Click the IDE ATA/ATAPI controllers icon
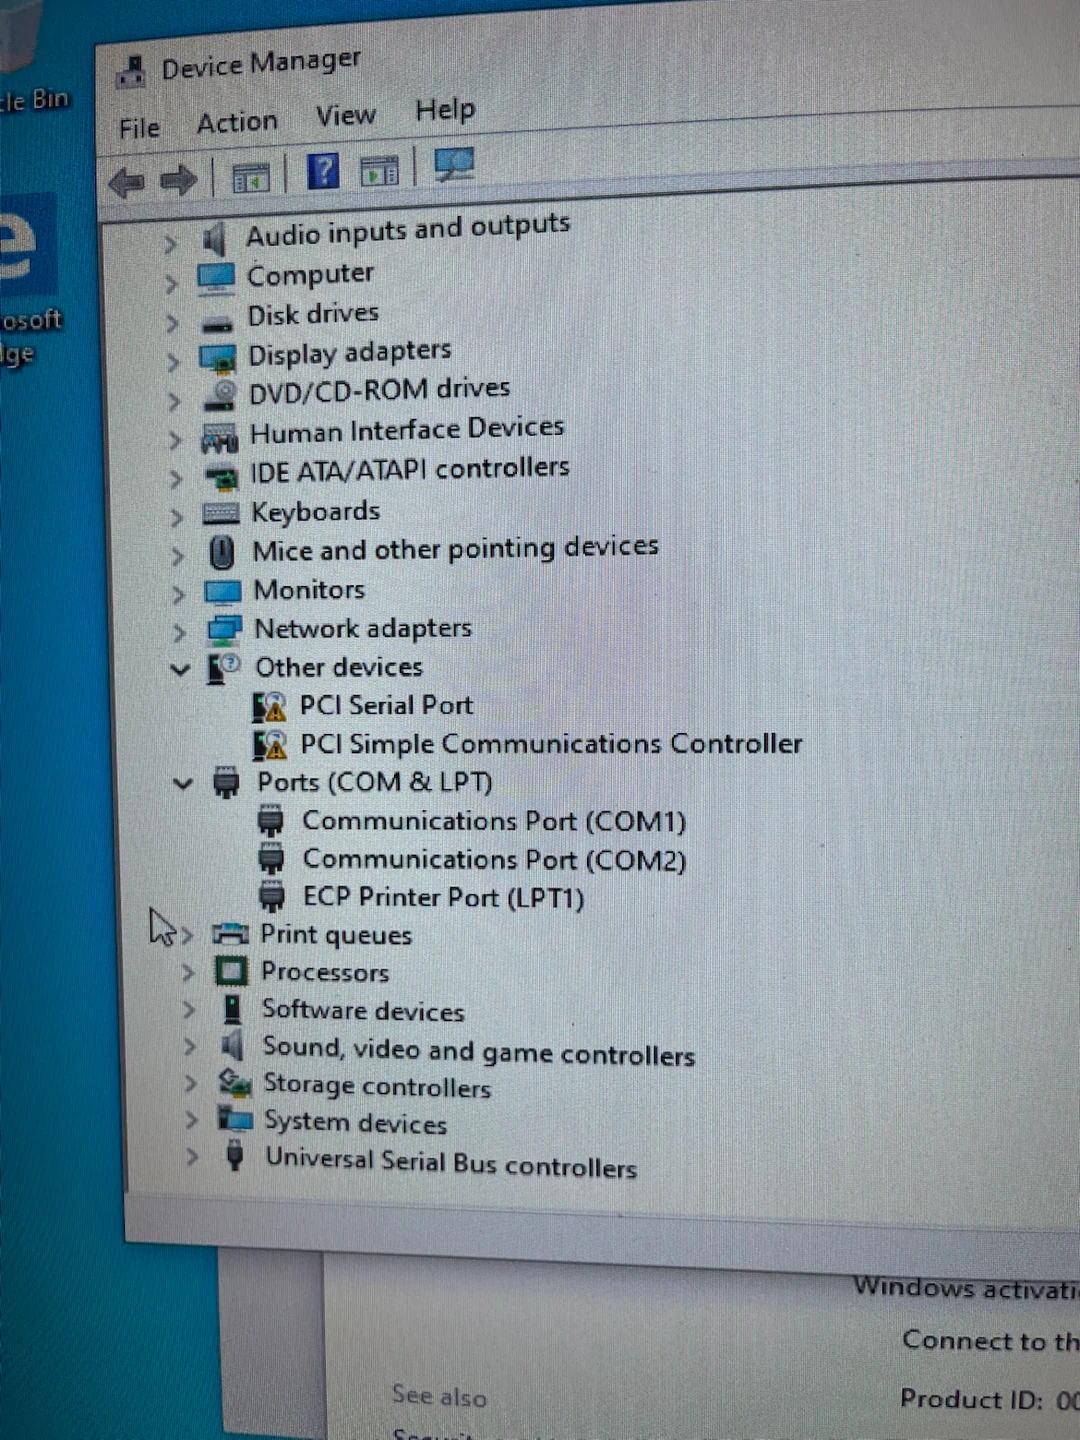This screenshot has height=1440, width=1080. (x=221, y=478)
